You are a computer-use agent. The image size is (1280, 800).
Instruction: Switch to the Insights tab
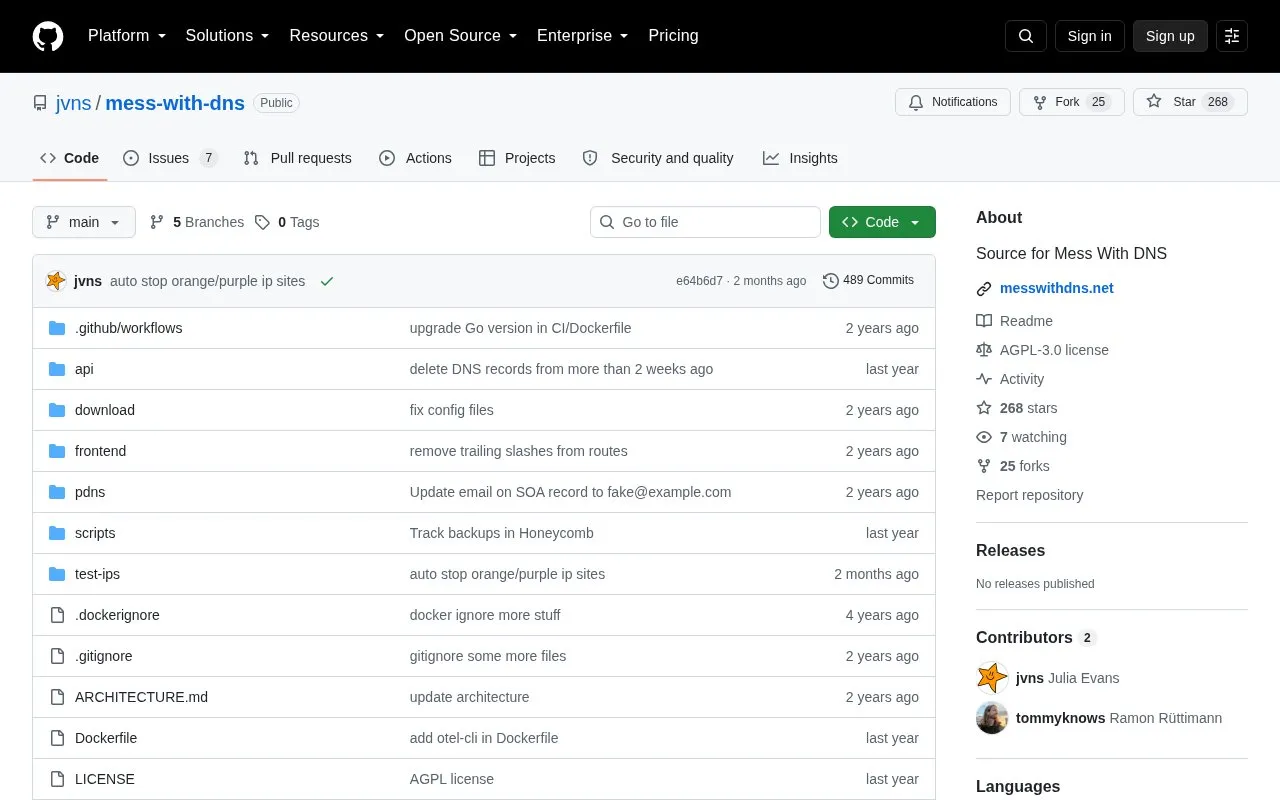[x=800, y=158]
